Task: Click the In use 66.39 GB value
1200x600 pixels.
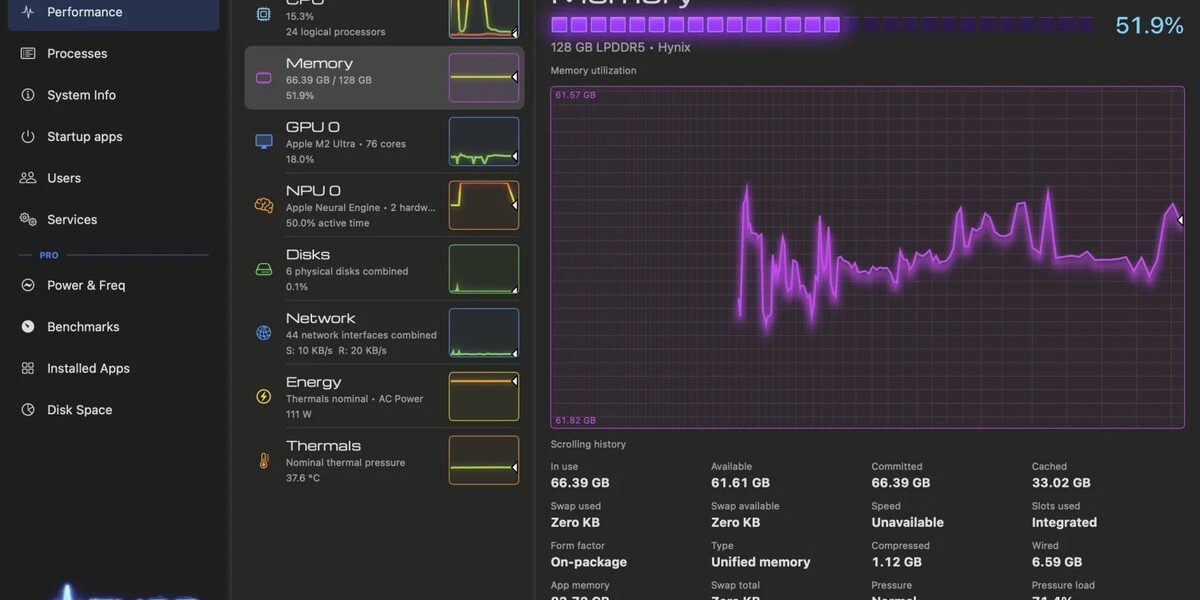Action: click(580, 483)
